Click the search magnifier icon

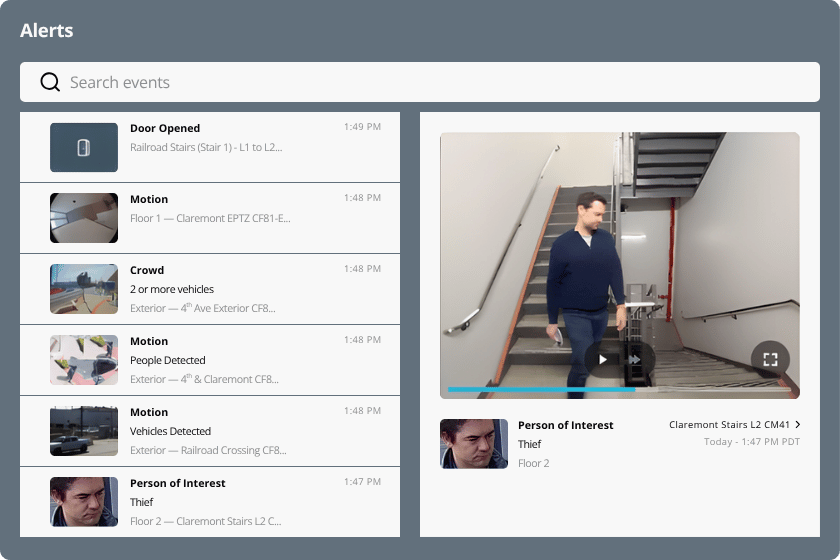(50, 82)
